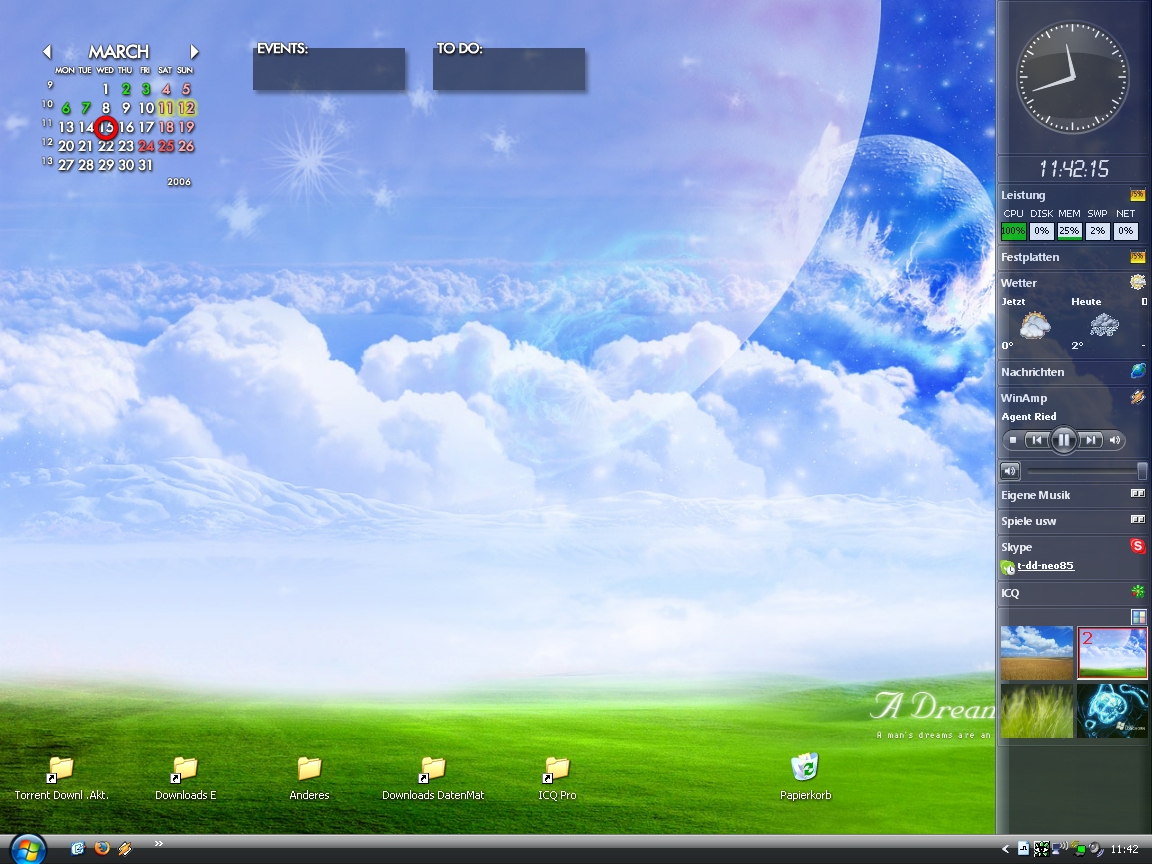Mute sound with the volume speaker button
The height and width of the screenshot is (864, 1152).
pyautogui.click(x=1010, y=471)
